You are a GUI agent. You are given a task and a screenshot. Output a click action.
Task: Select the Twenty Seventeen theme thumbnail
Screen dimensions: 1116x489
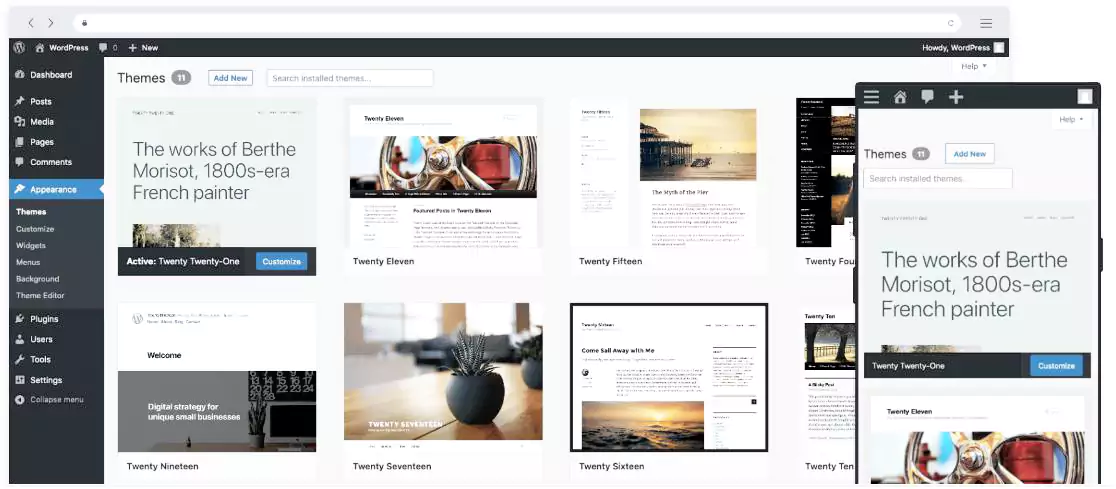click(x=443, y=377)
